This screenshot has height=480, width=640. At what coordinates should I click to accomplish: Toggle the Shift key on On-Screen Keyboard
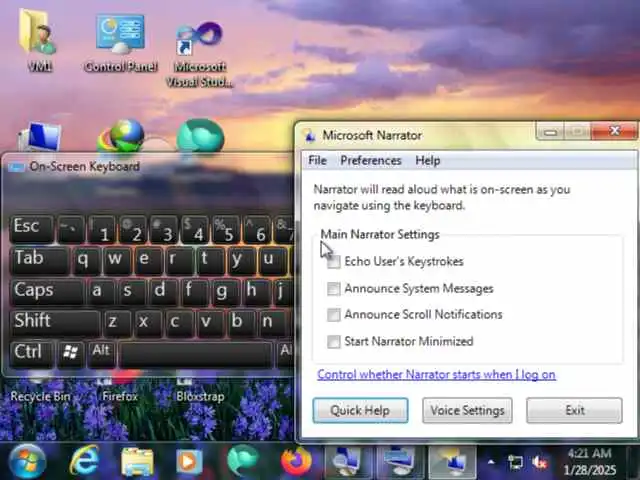[55, 322]
